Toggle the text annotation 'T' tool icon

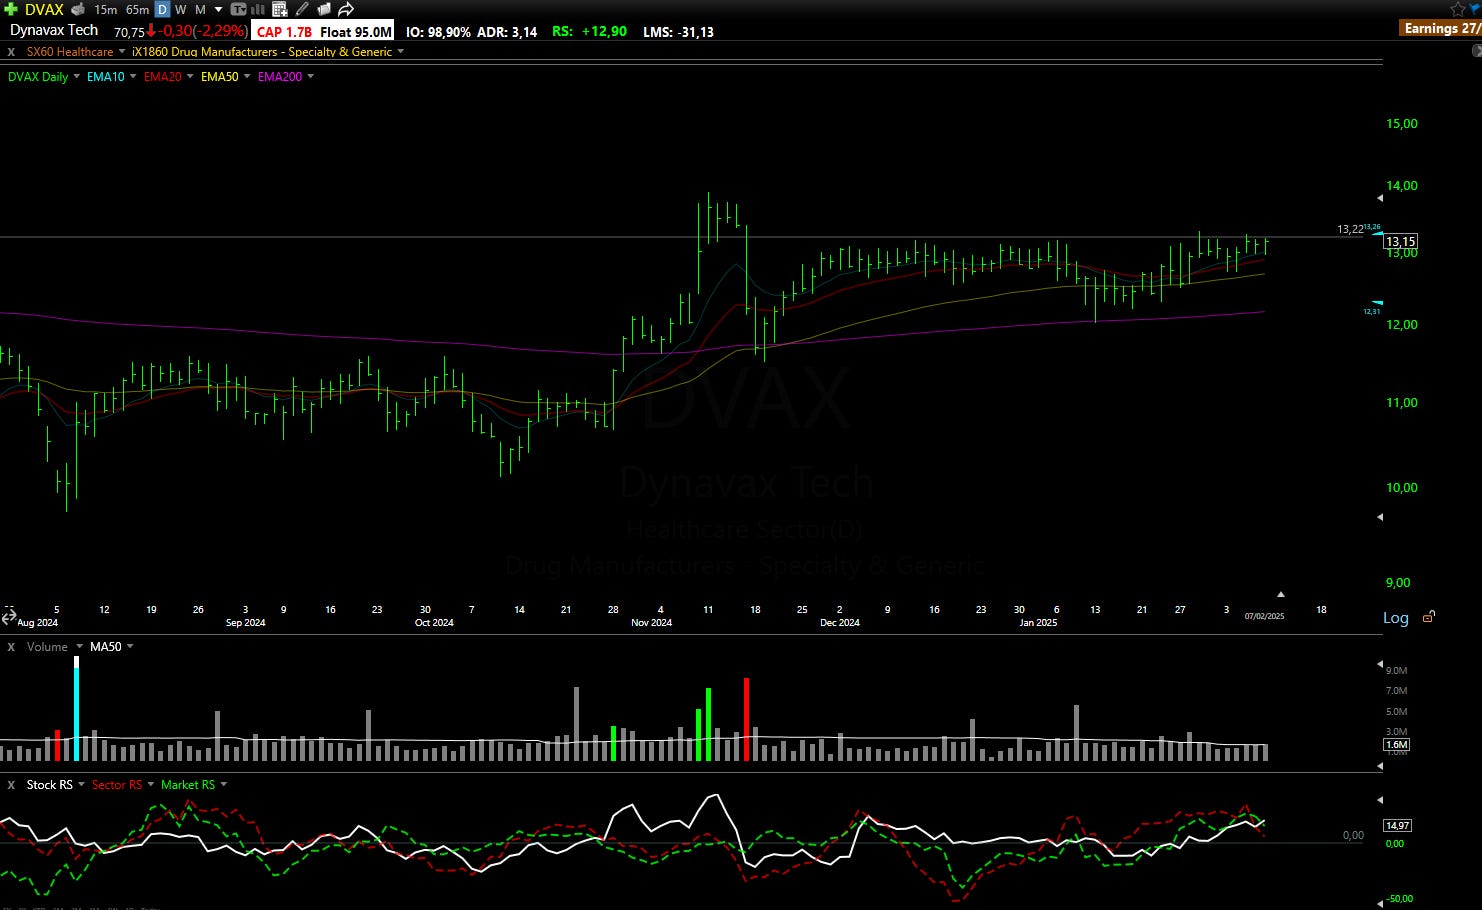(239, 9)
